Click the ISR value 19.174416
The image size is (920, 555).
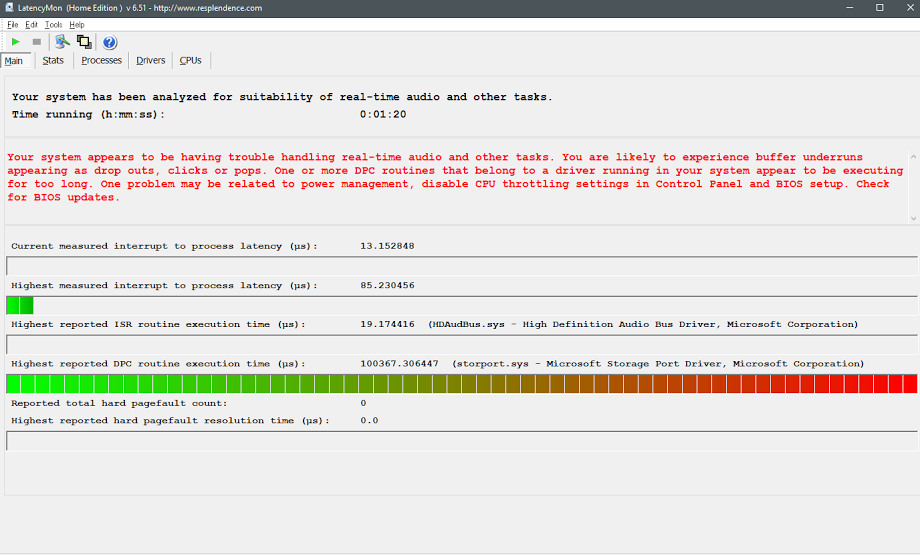(387, 324)
